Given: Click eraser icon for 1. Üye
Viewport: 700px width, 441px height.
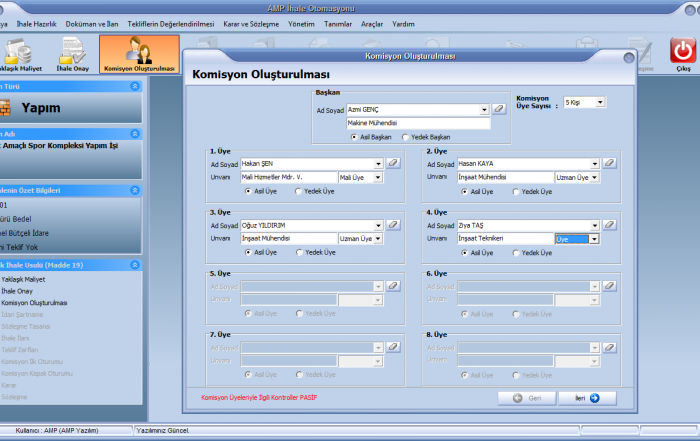Looking at the screenshot, I should click(x=393, y=163).
